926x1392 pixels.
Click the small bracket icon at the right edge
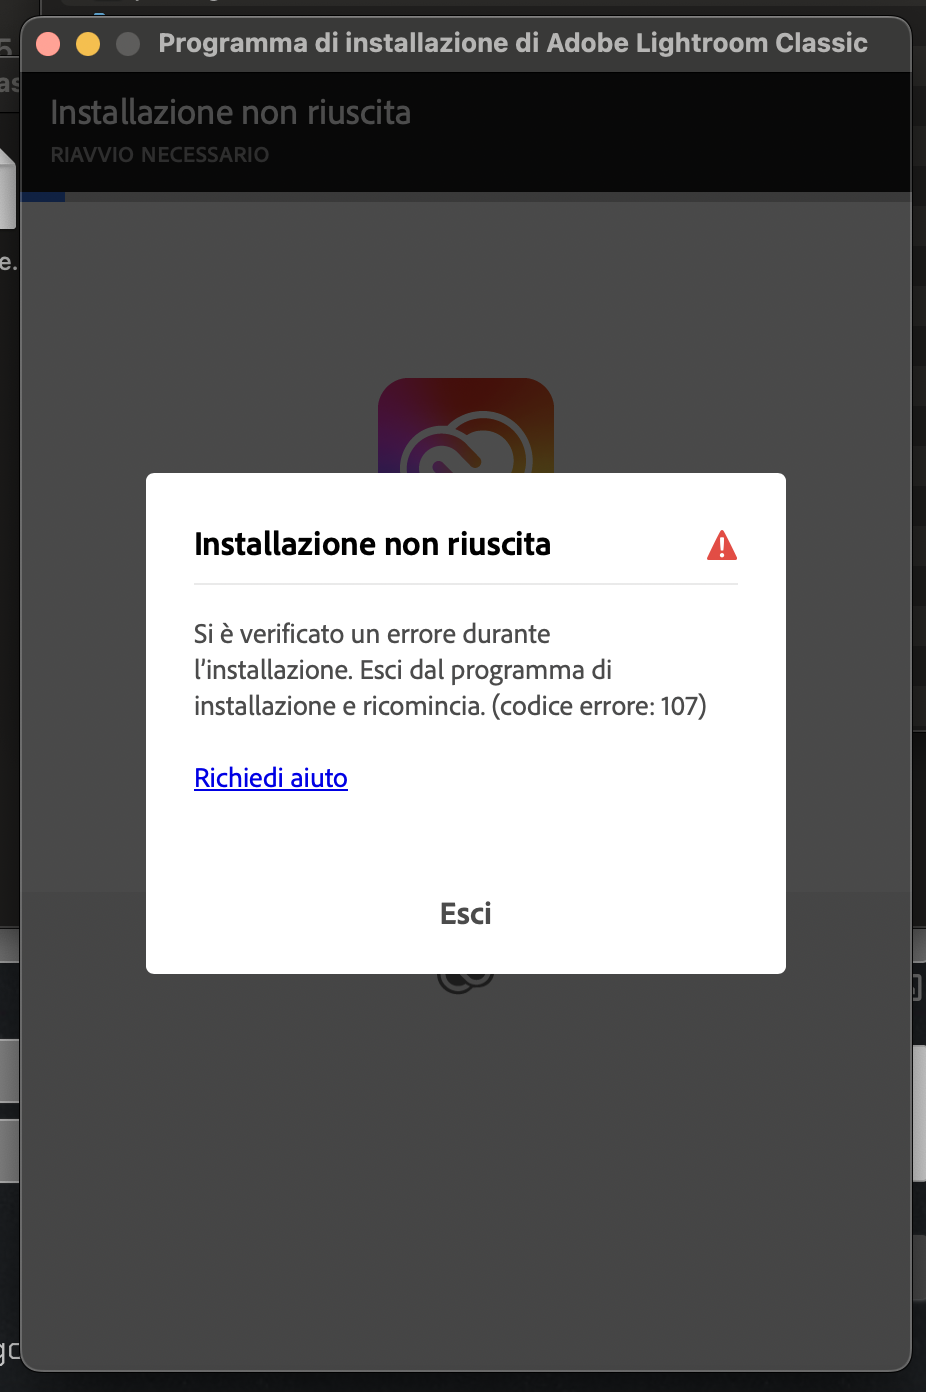[x=917, y=988]
